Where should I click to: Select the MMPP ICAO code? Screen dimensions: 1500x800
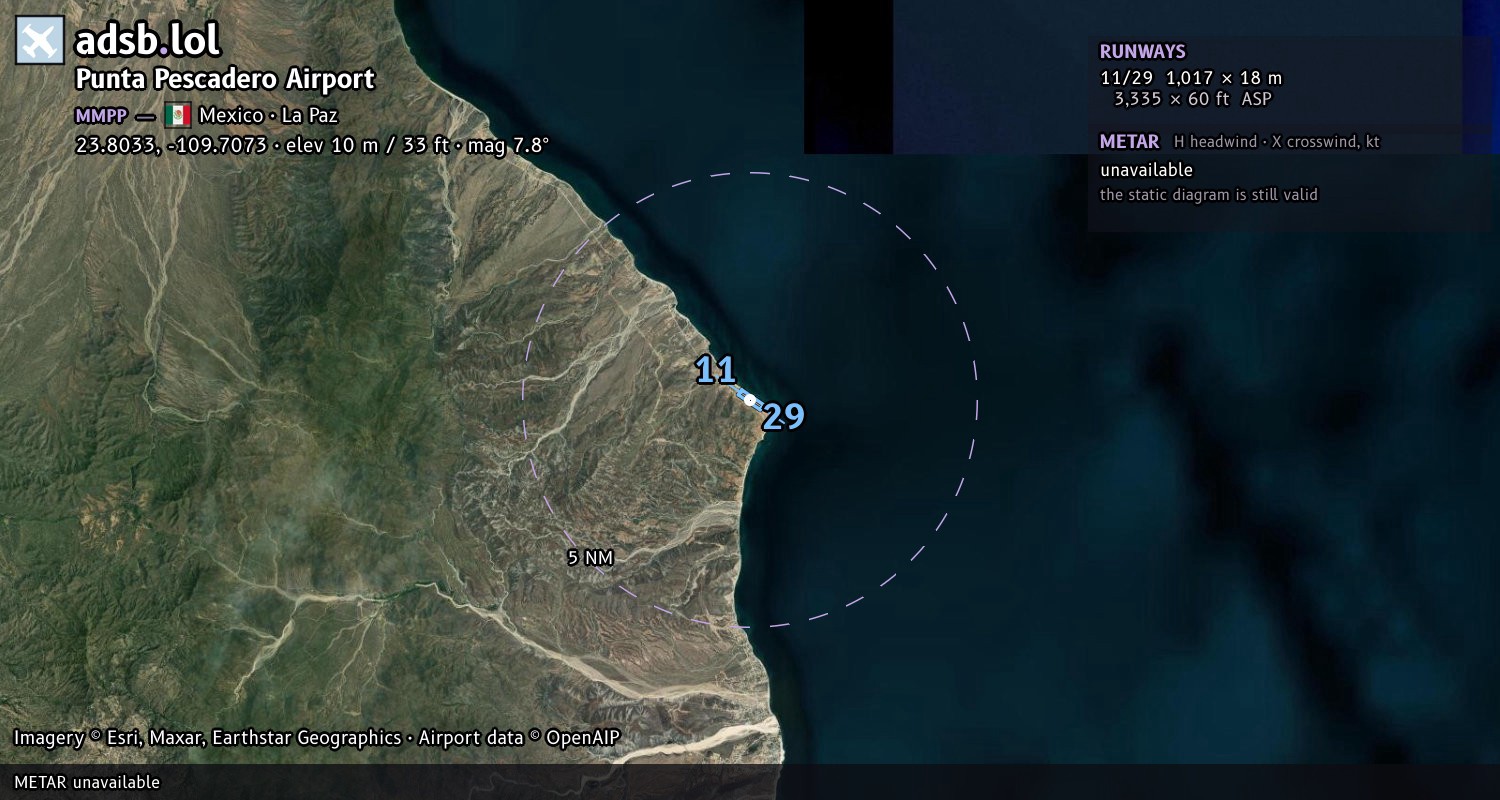click(101, 115)
